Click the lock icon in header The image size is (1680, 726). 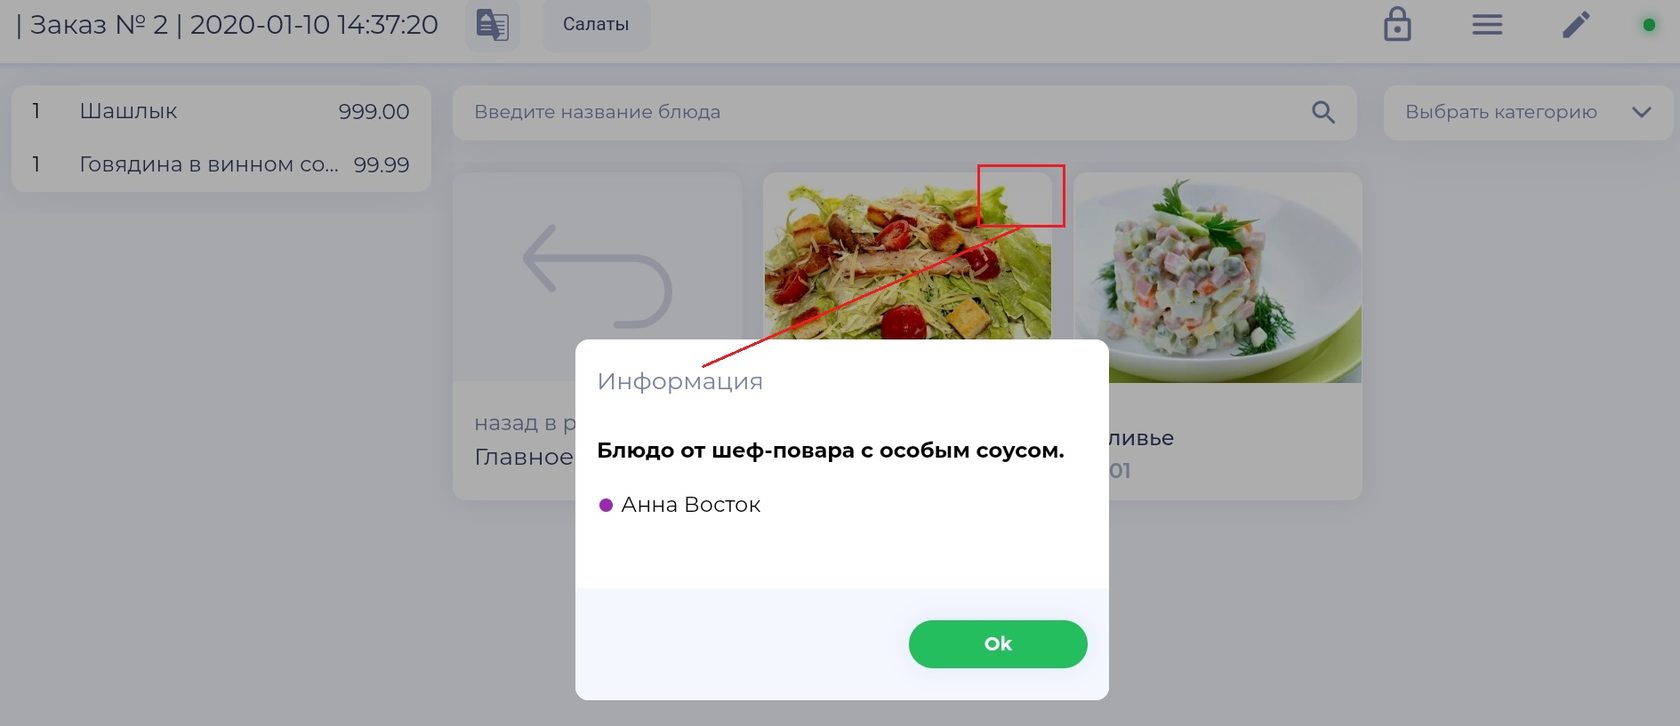[x=1397, y=24]
